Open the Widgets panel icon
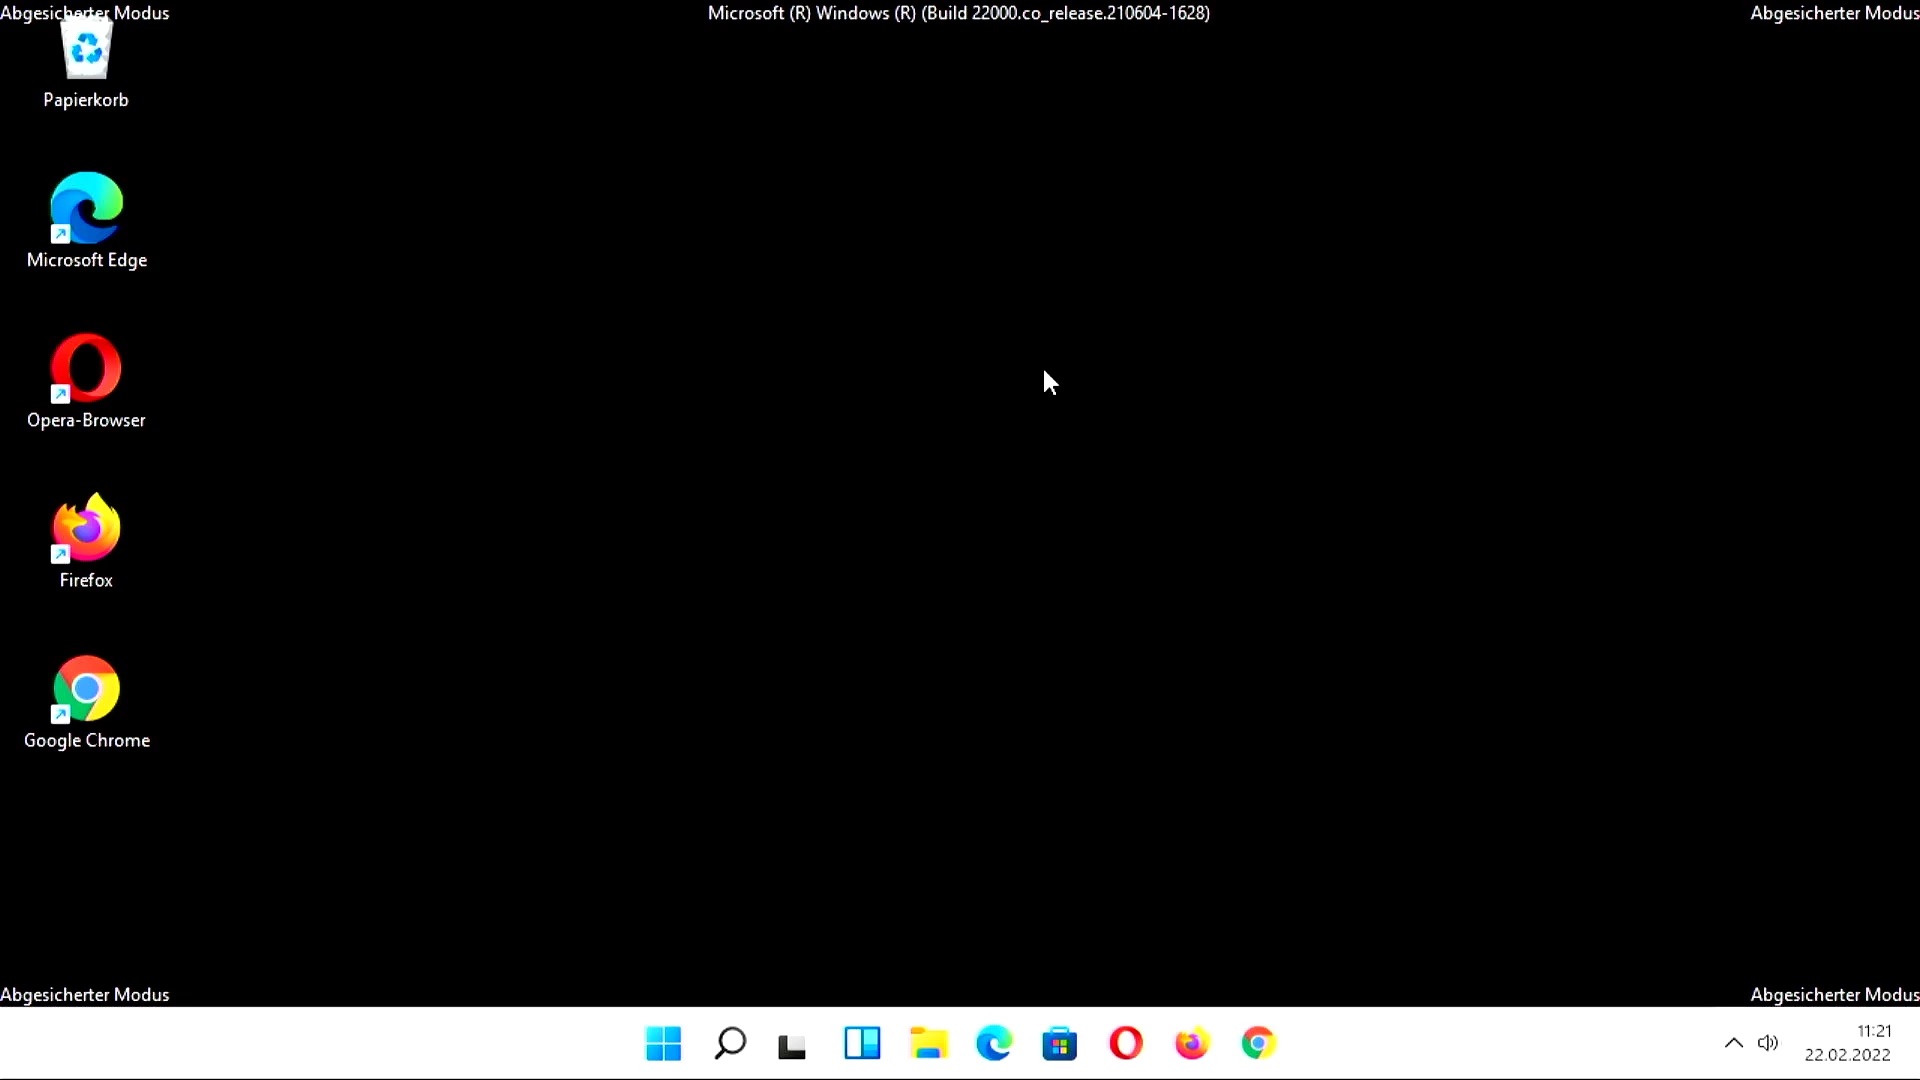Viewport: 1920px width, 1080px height. pyautogui.click(x=862, y=1043)
